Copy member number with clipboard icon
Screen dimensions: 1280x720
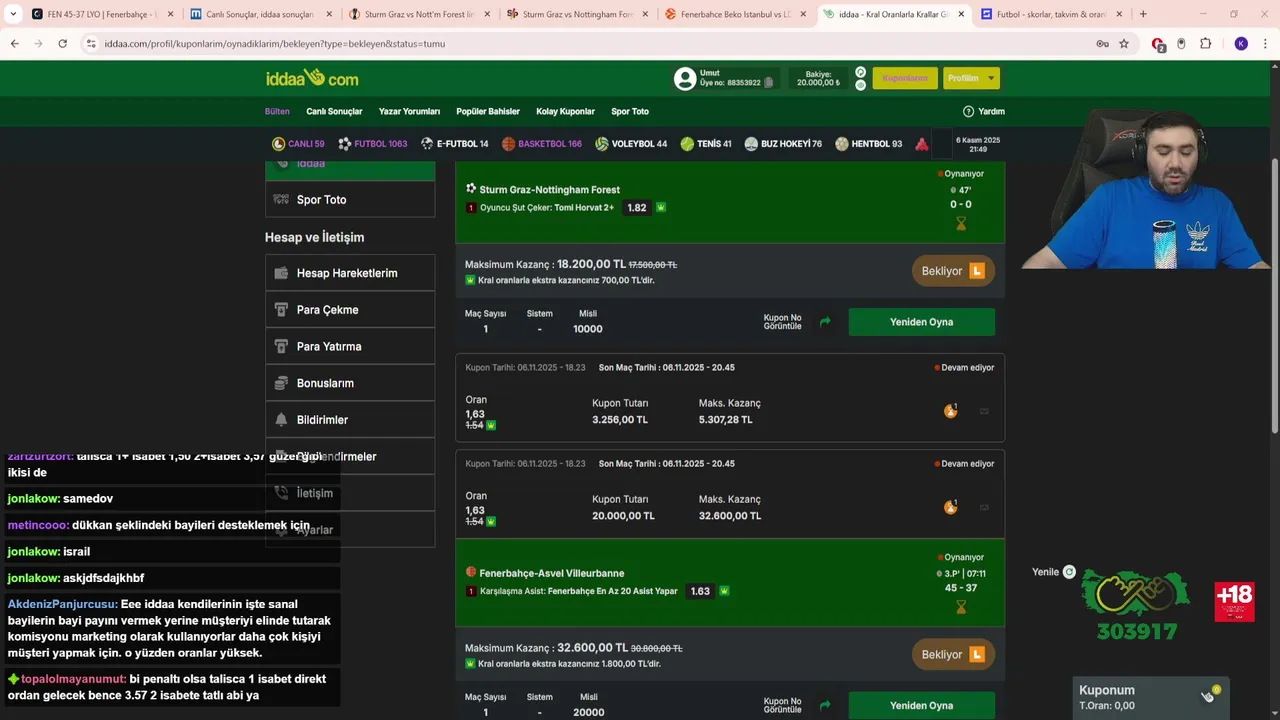(768, 83)
